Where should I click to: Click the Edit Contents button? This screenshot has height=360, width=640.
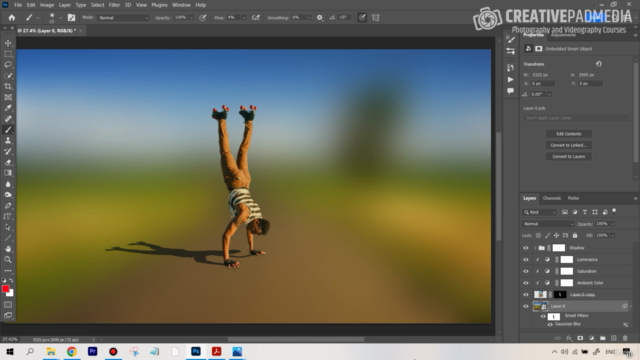tap(569, 134)
